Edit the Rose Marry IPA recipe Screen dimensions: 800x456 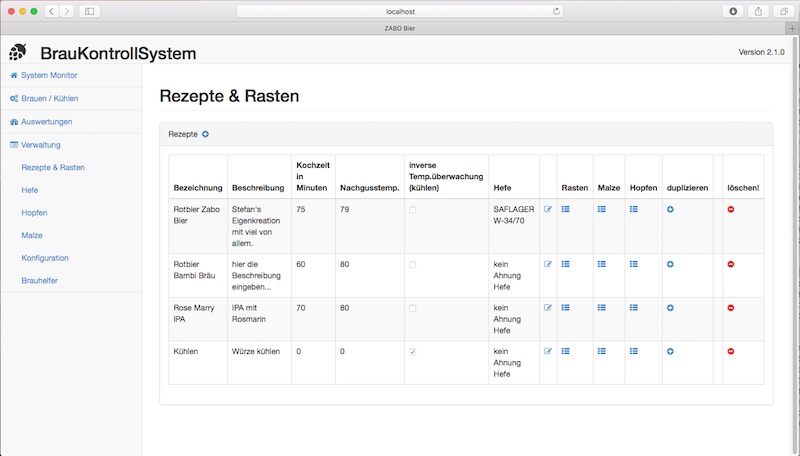pyautogui.click(x=548, y=308)
